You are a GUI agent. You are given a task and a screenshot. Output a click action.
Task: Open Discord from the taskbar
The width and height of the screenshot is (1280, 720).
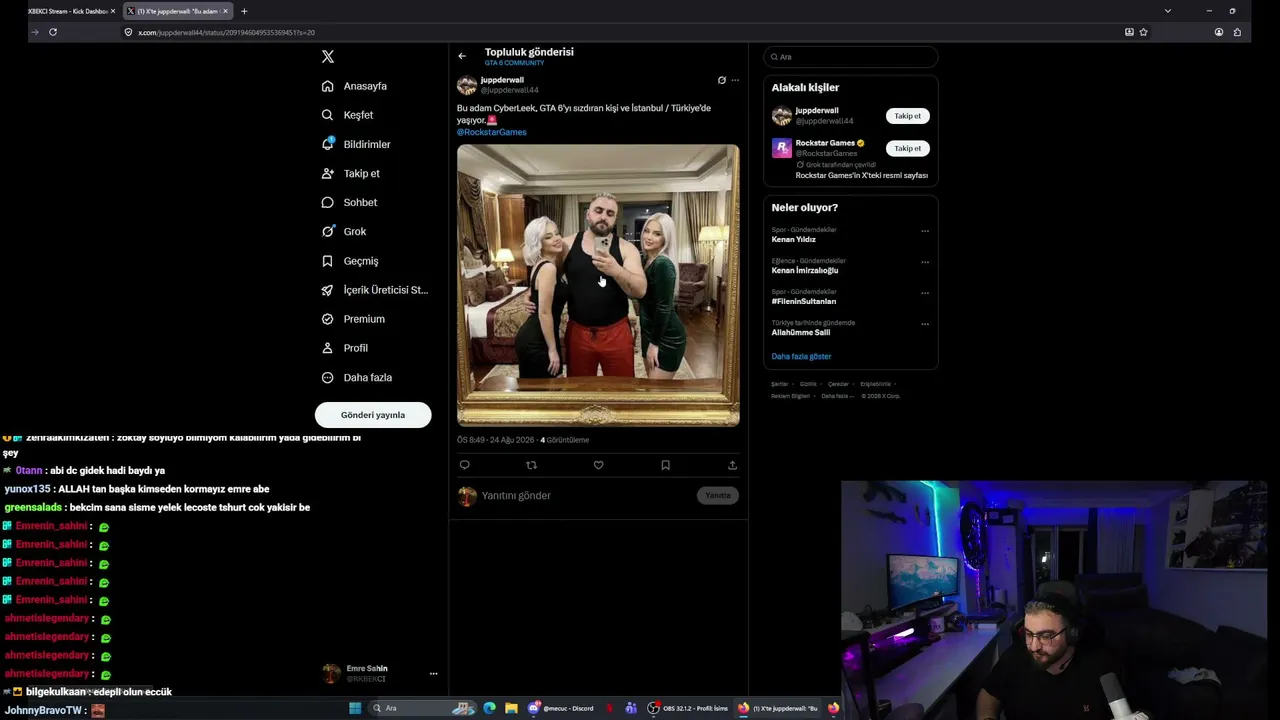(563, 708)
